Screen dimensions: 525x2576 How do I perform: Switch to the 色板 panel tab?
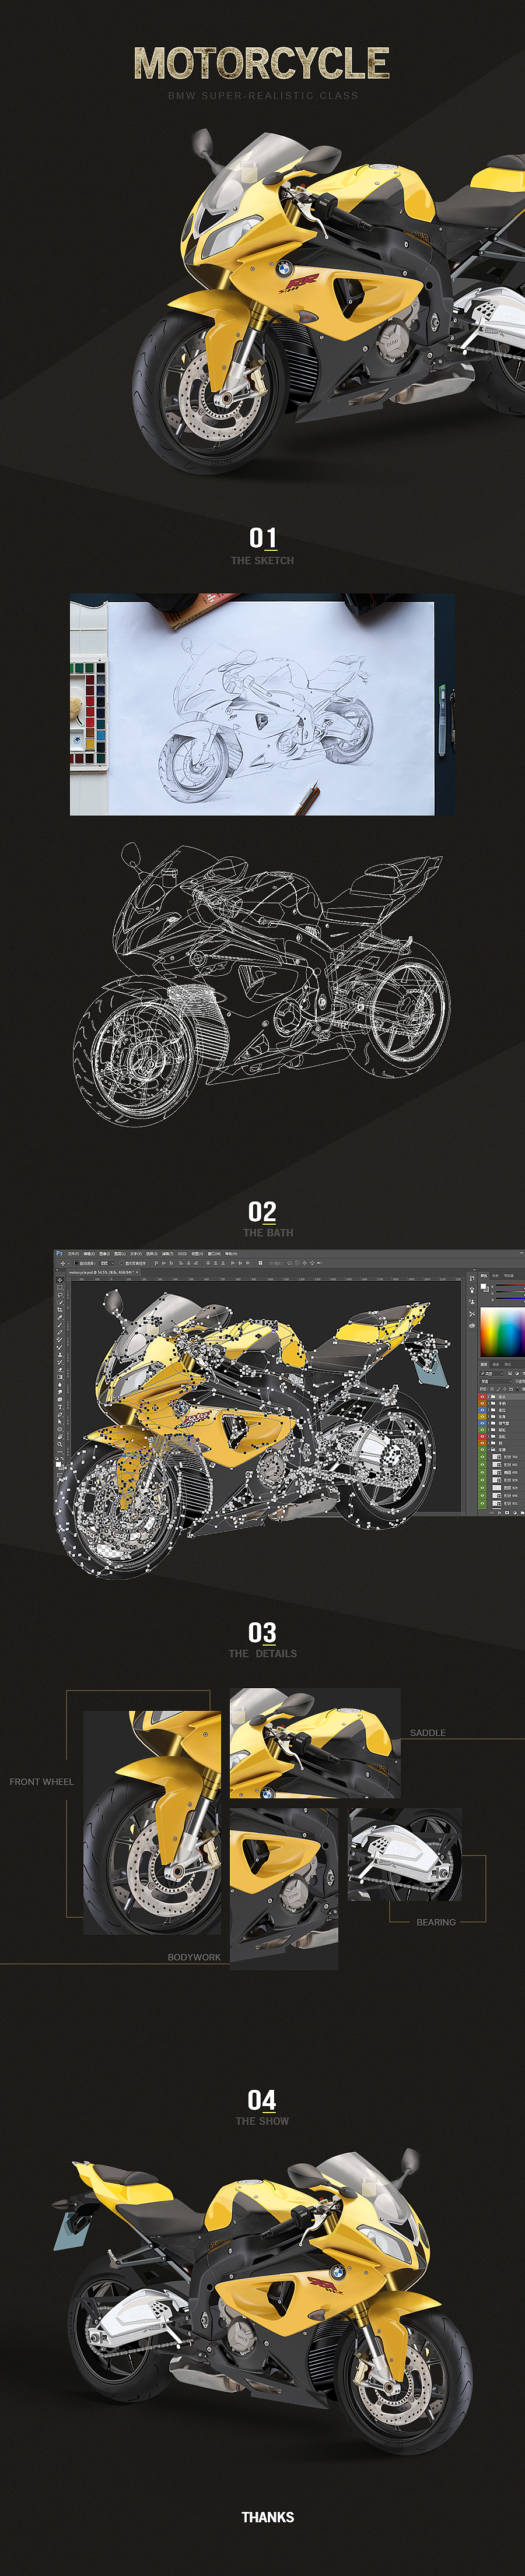pos(495,1276)
